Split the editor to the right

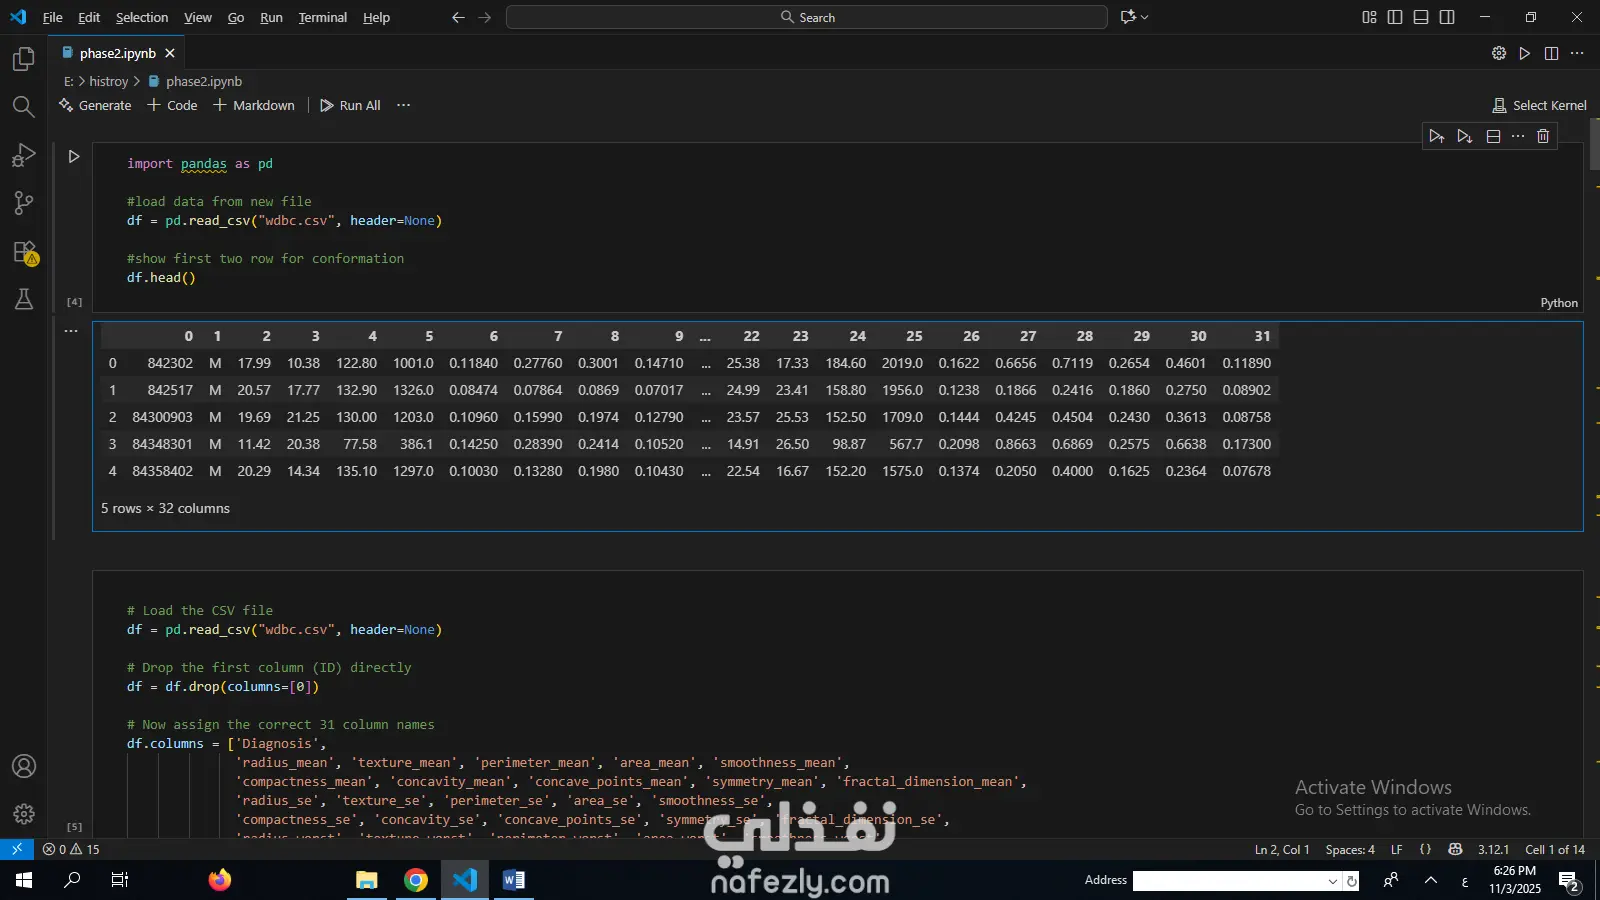point(1551,53)
